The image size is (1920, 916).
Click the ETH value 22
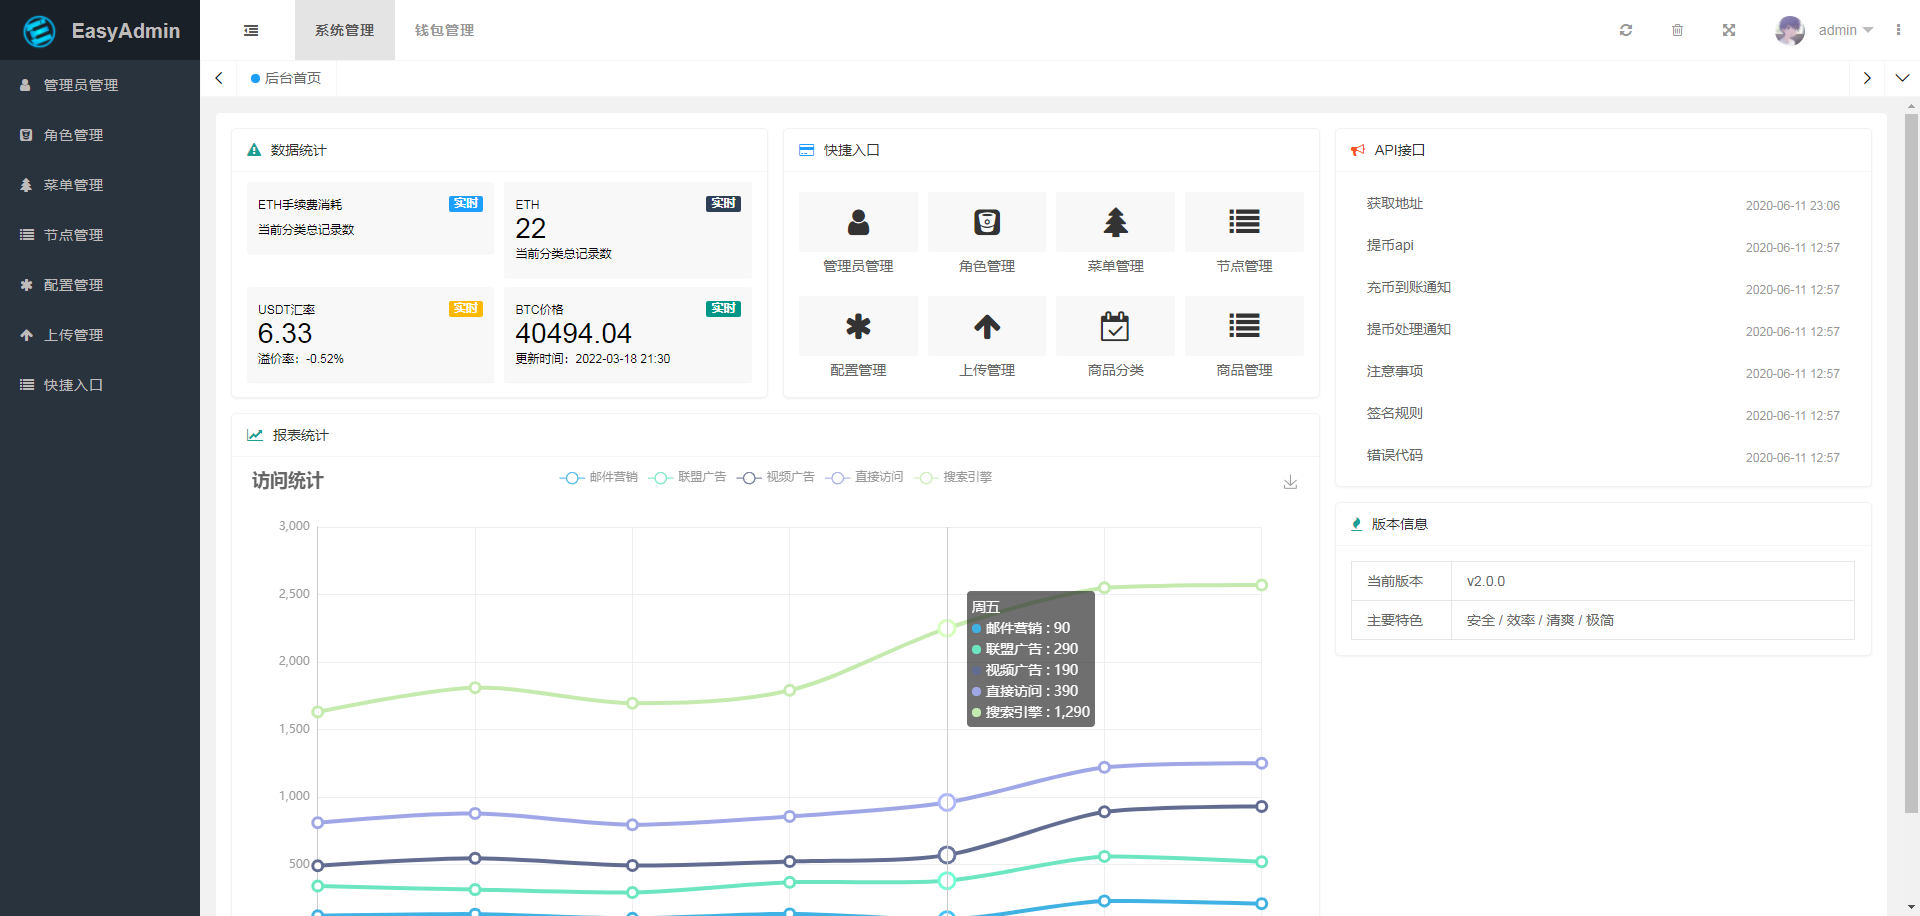pyautogui.click(x=531, y=229)
